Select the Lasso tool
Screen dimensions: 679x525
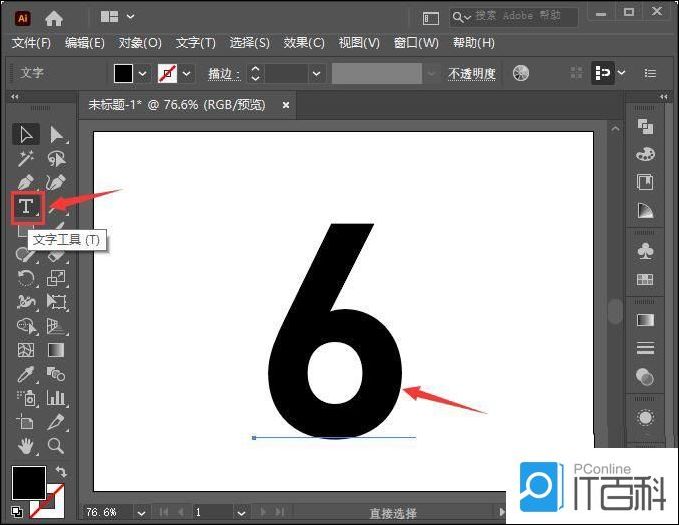click(x=56, y=159)
